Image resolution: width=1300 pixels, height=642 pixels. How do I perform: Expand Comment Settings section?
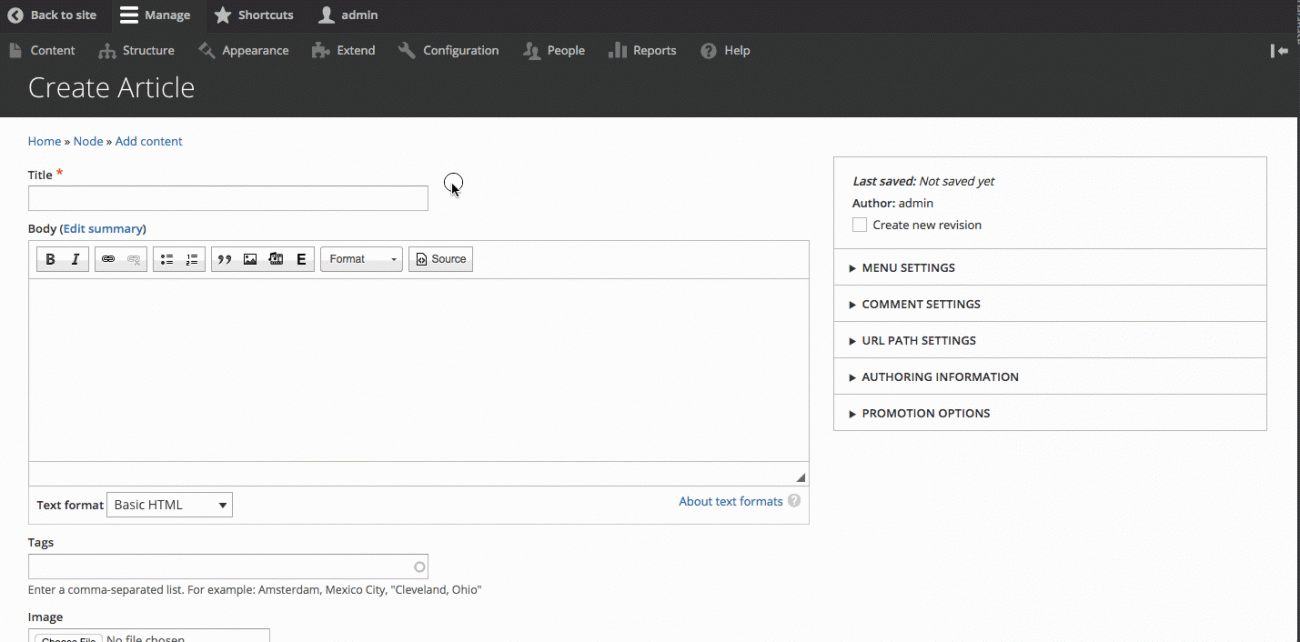click(1050, 304)
